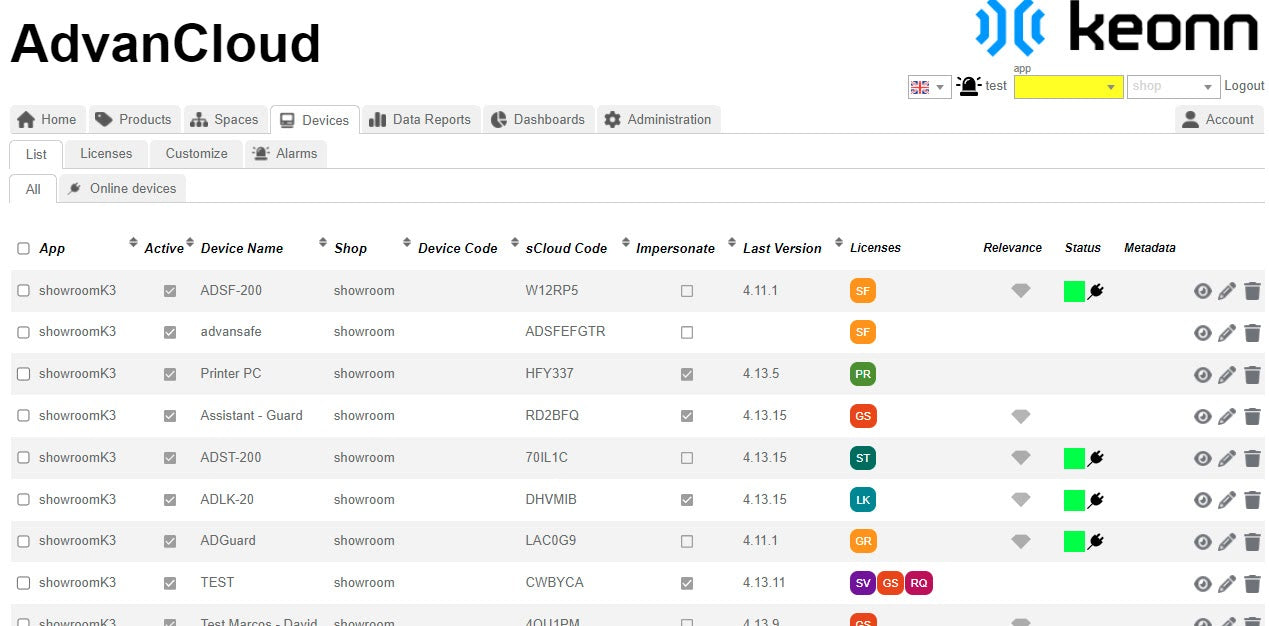Show only Online devices tab
Image resolution: width=1269 pixels, height=626 pixels.
coord(122,188)
